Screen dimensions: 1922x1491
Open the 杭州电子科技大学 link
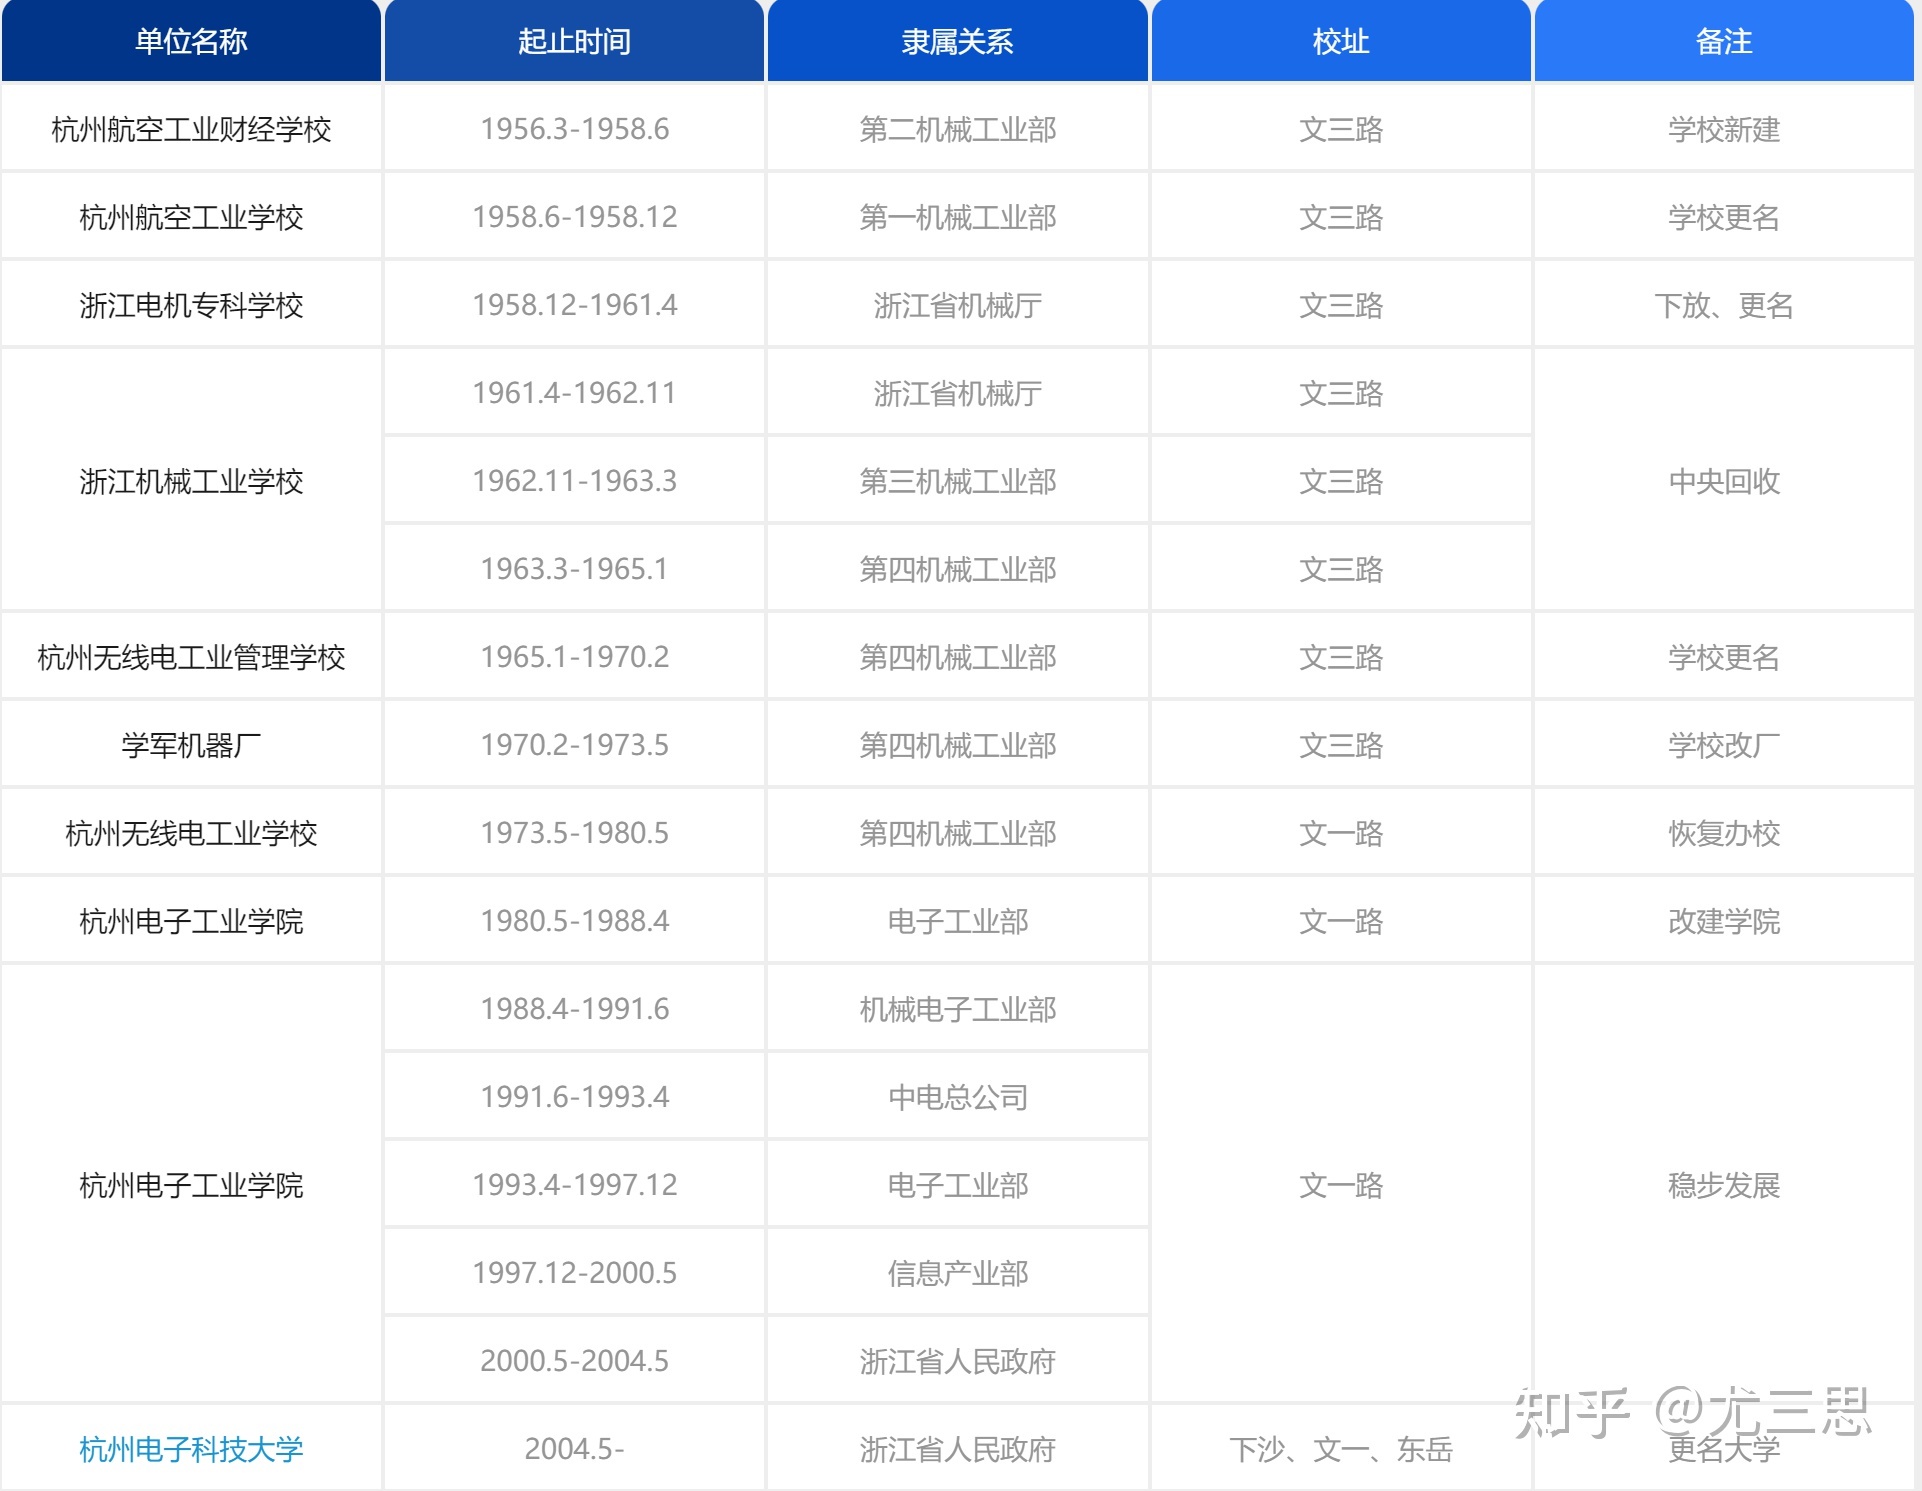pos(191,1449)
